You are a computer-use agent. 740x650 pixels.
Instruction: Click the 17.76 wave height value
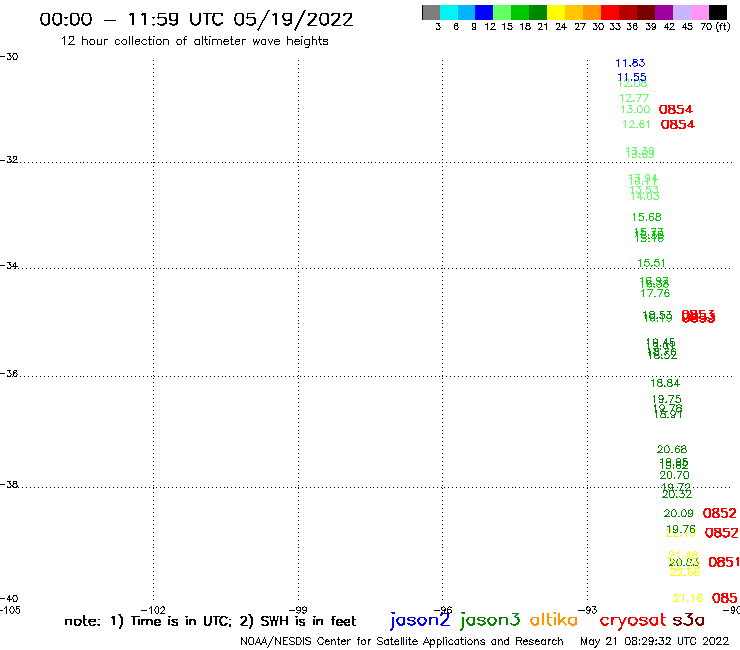click(x=655, y=294)
